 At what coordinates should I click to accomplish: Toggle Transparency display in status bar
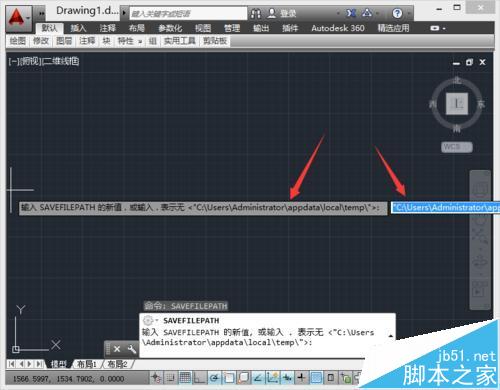click(x=316, y=378)
